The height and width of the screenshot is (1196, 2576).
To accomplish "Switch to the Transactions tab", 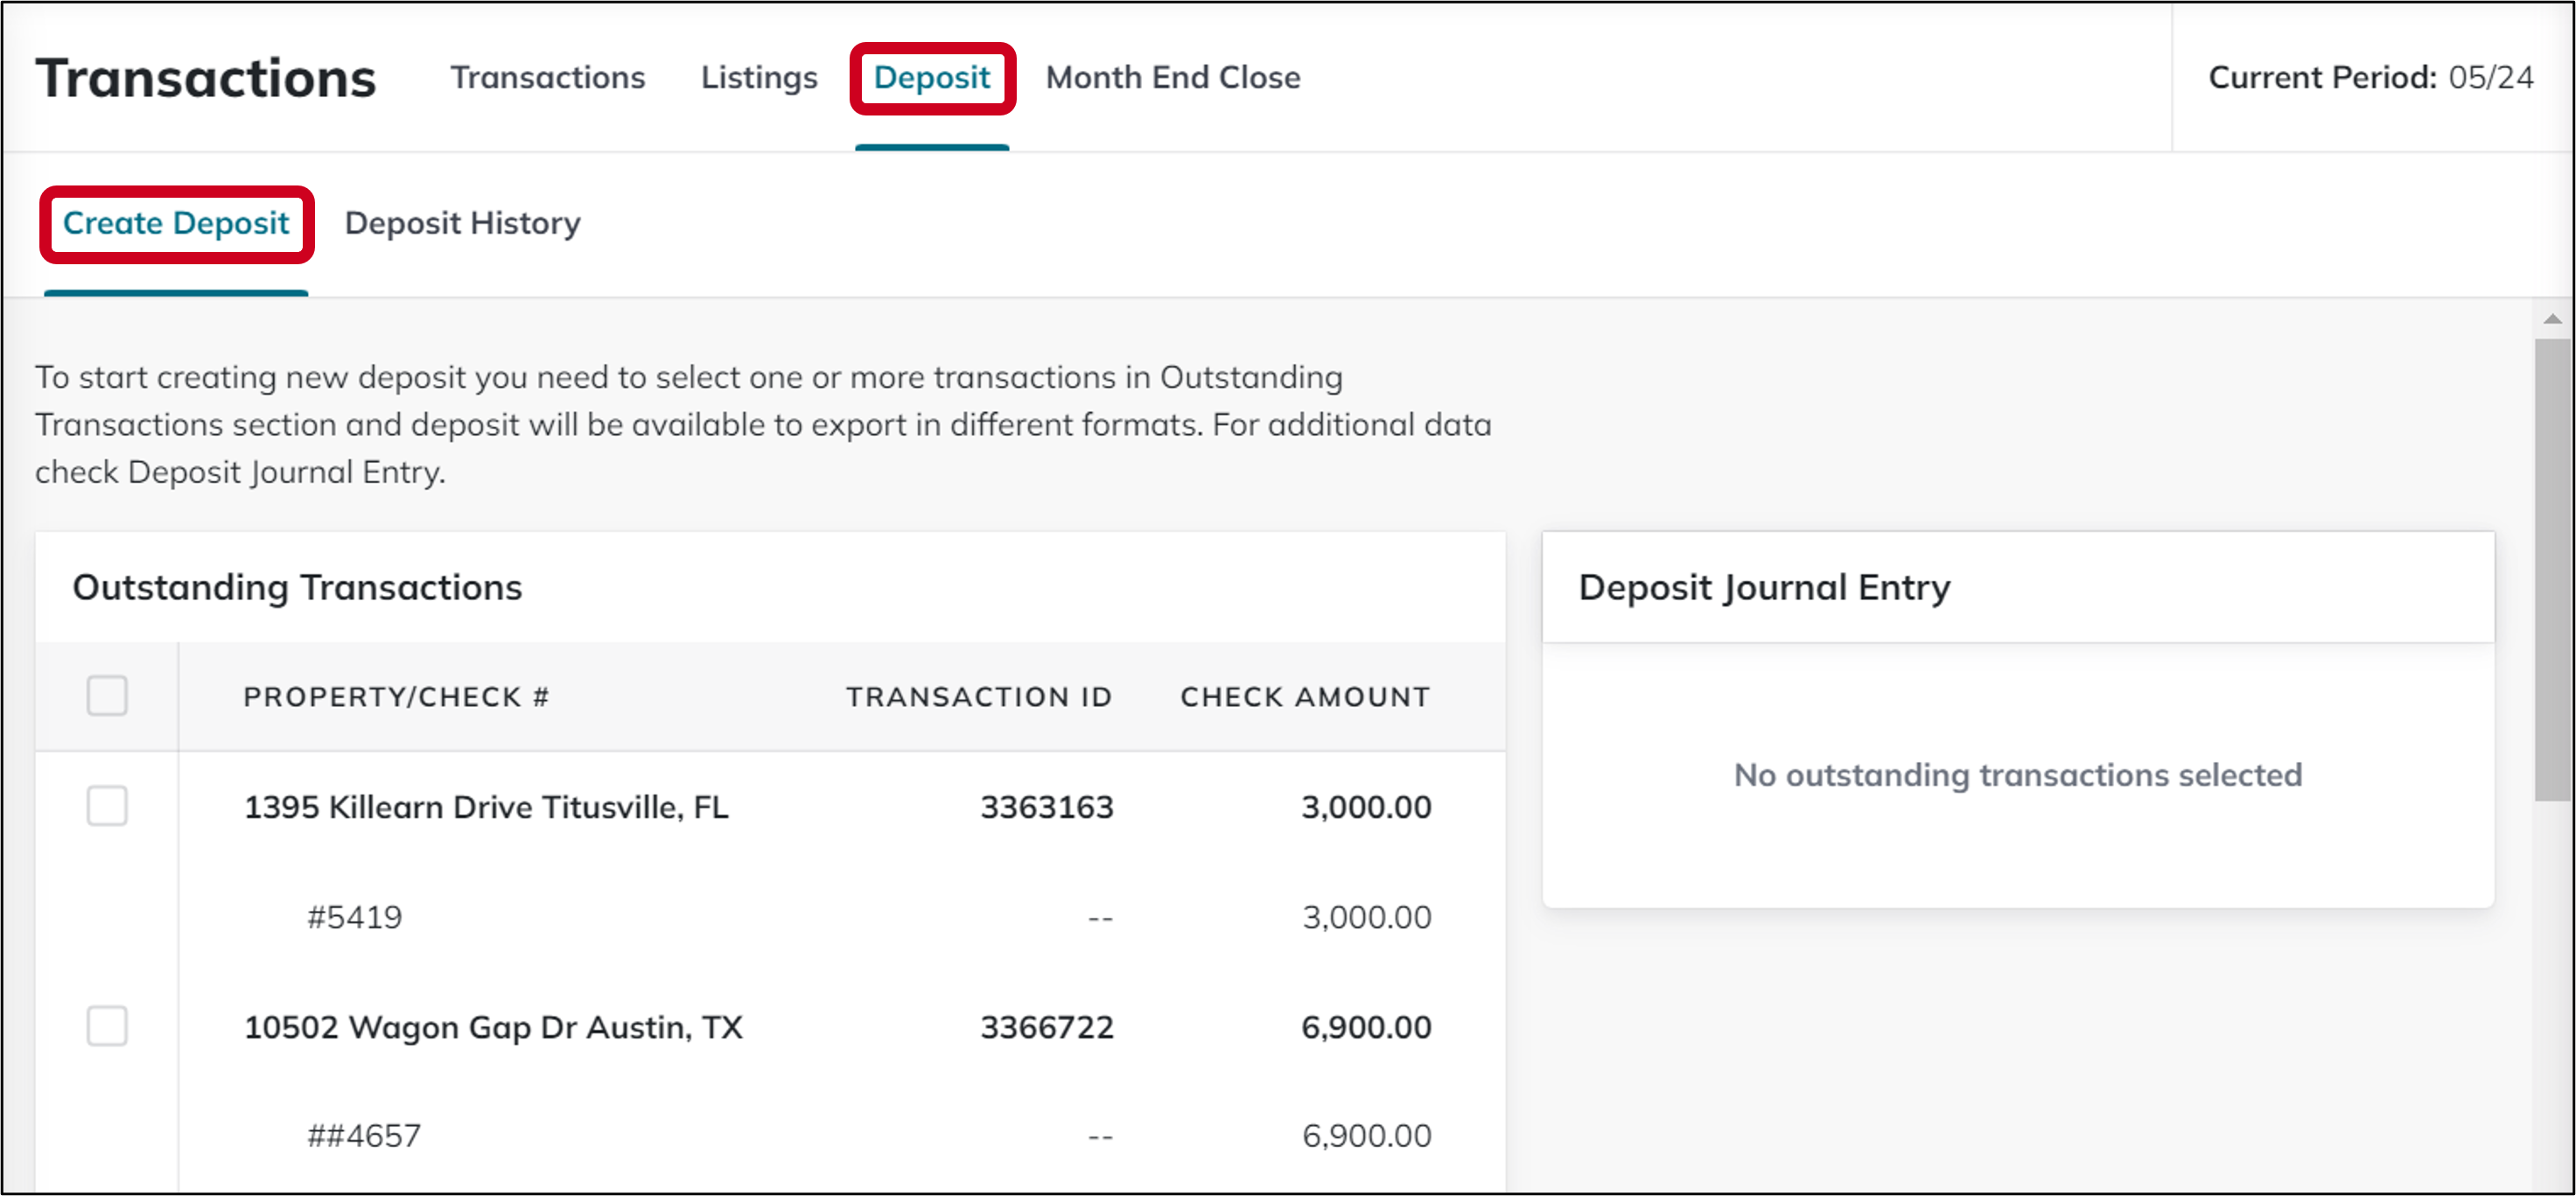I will (x=549, y=77).
